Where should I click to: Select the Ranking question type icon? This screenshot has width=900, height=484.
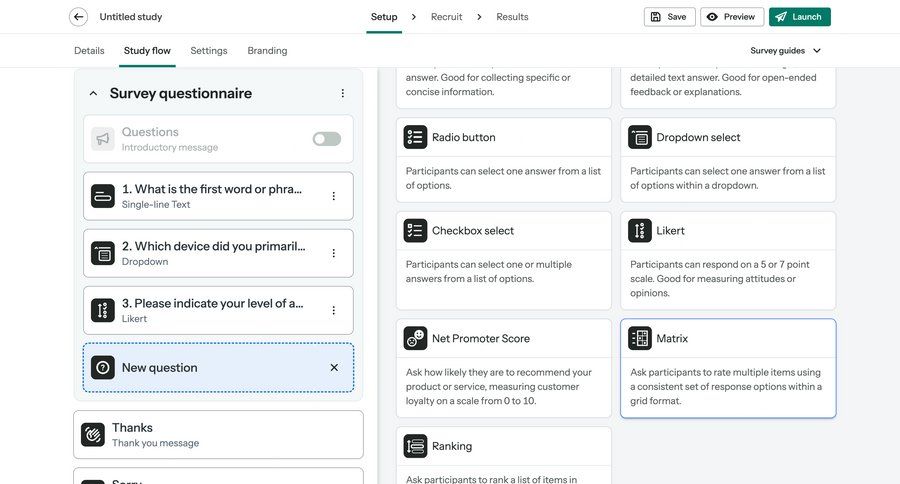[x=415, y=446]
